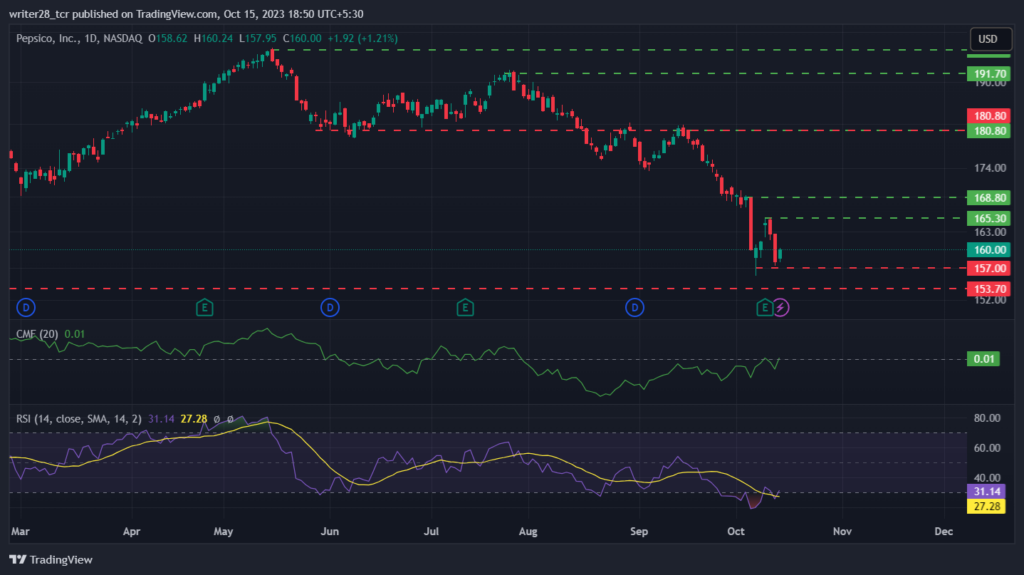The image size is (1024, 575).
Task: Click the green 0.01 CMF axis label
Action: point(984,359)
